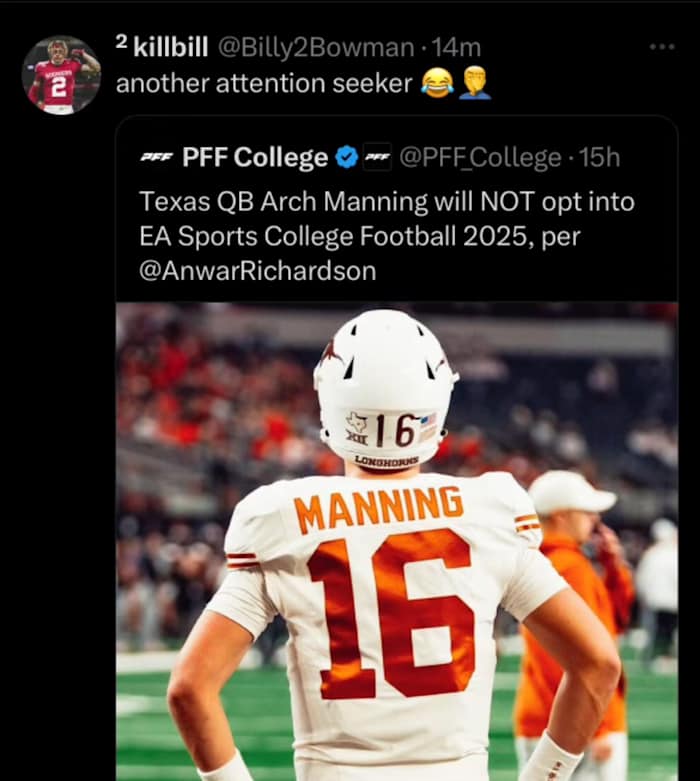Viewport: 700px width, 781px height.
Task: Click the 15h timestamp on quoted tweet
Action: tap(600, 158)
